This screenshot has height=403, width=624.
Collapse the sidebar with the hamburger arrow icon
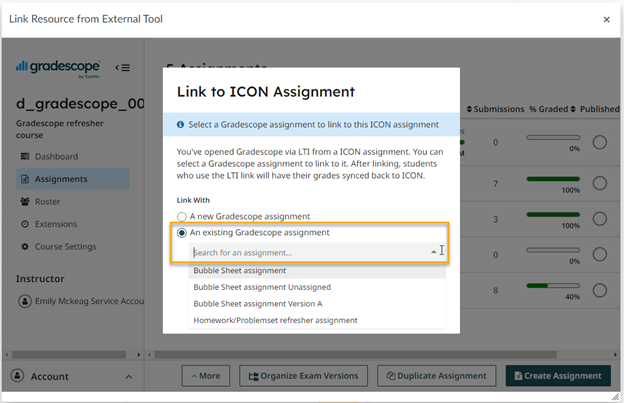pos(123,68)
